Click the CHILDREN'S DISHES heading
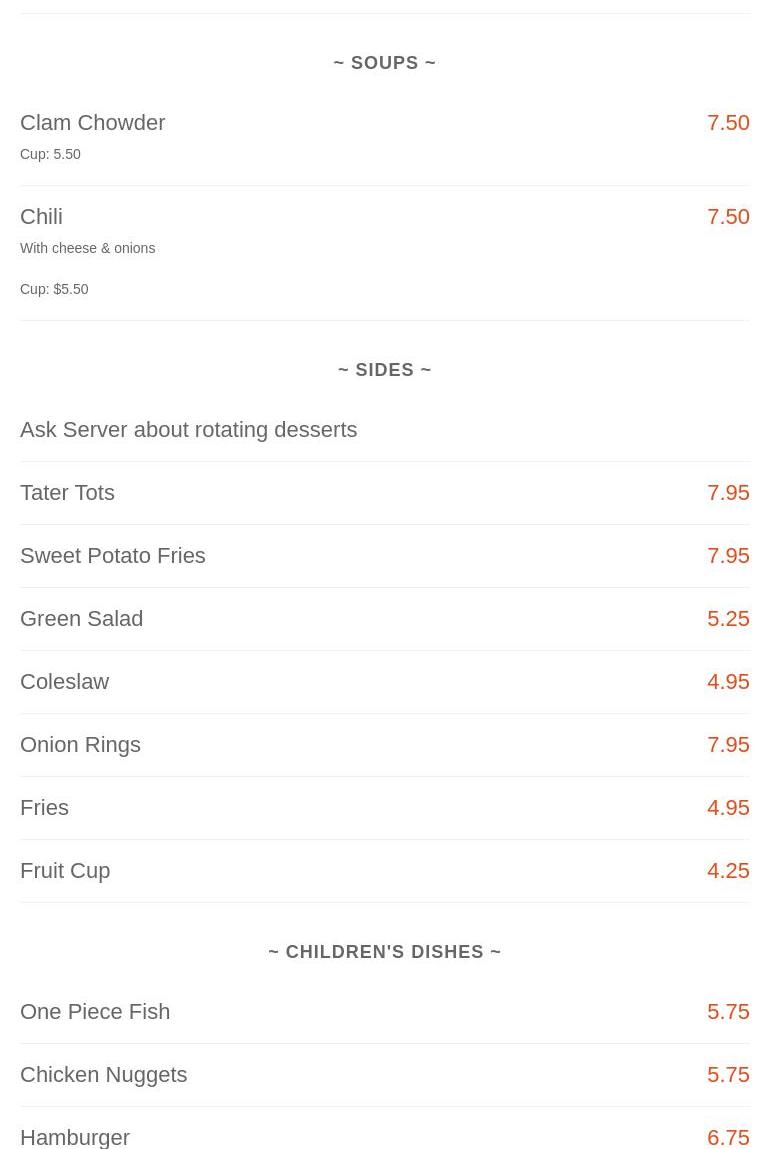The height and width of the screenshot is (1149, 770). point(385,952)
